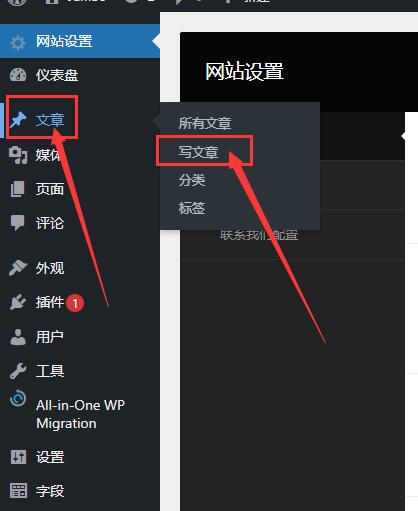Open the All-in-One WP Migration menu
Image resolution: width=418 pixels, height=511 pixels.
[x=80, y=414]
